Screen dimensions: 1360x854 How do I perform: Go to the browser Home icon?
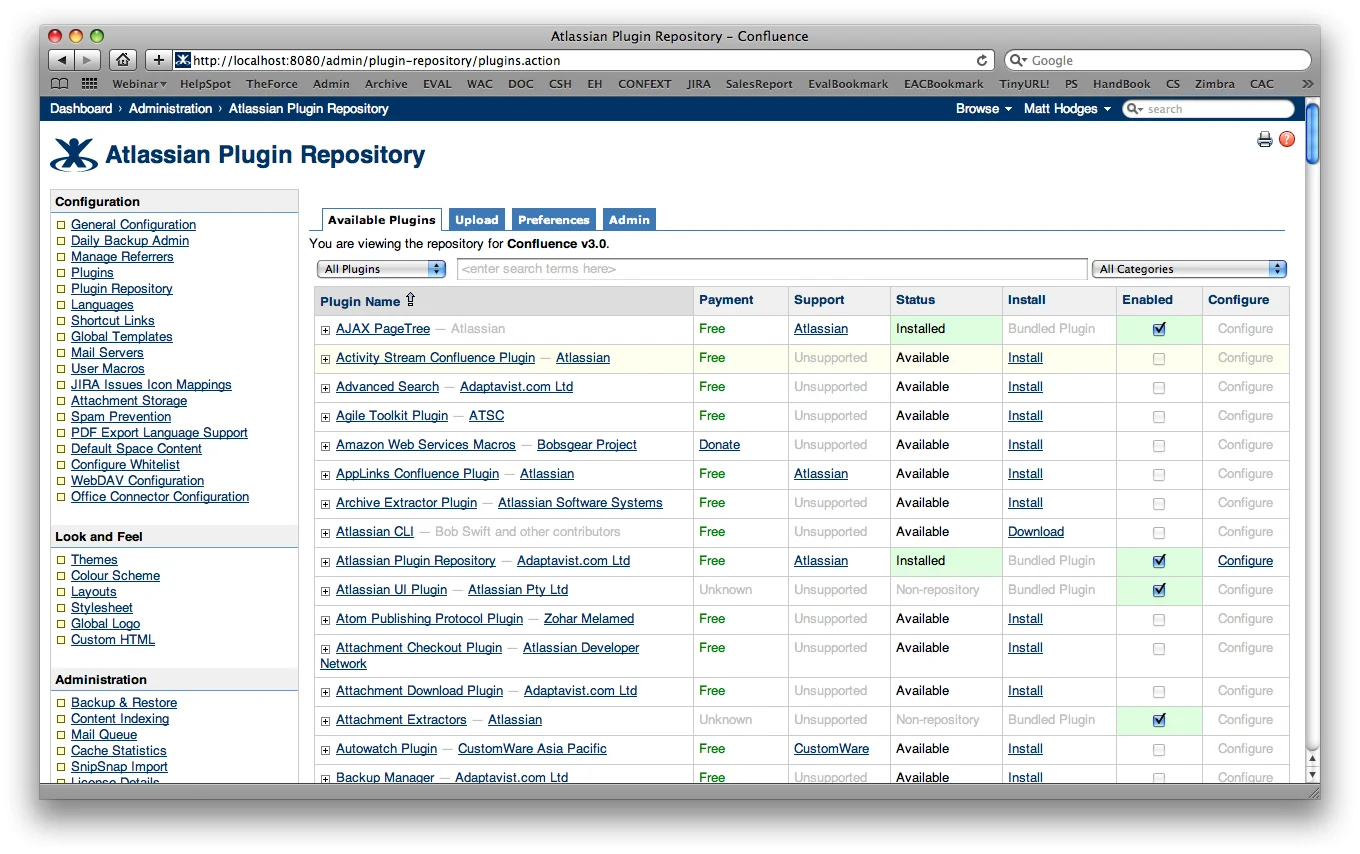click(122, 60)
